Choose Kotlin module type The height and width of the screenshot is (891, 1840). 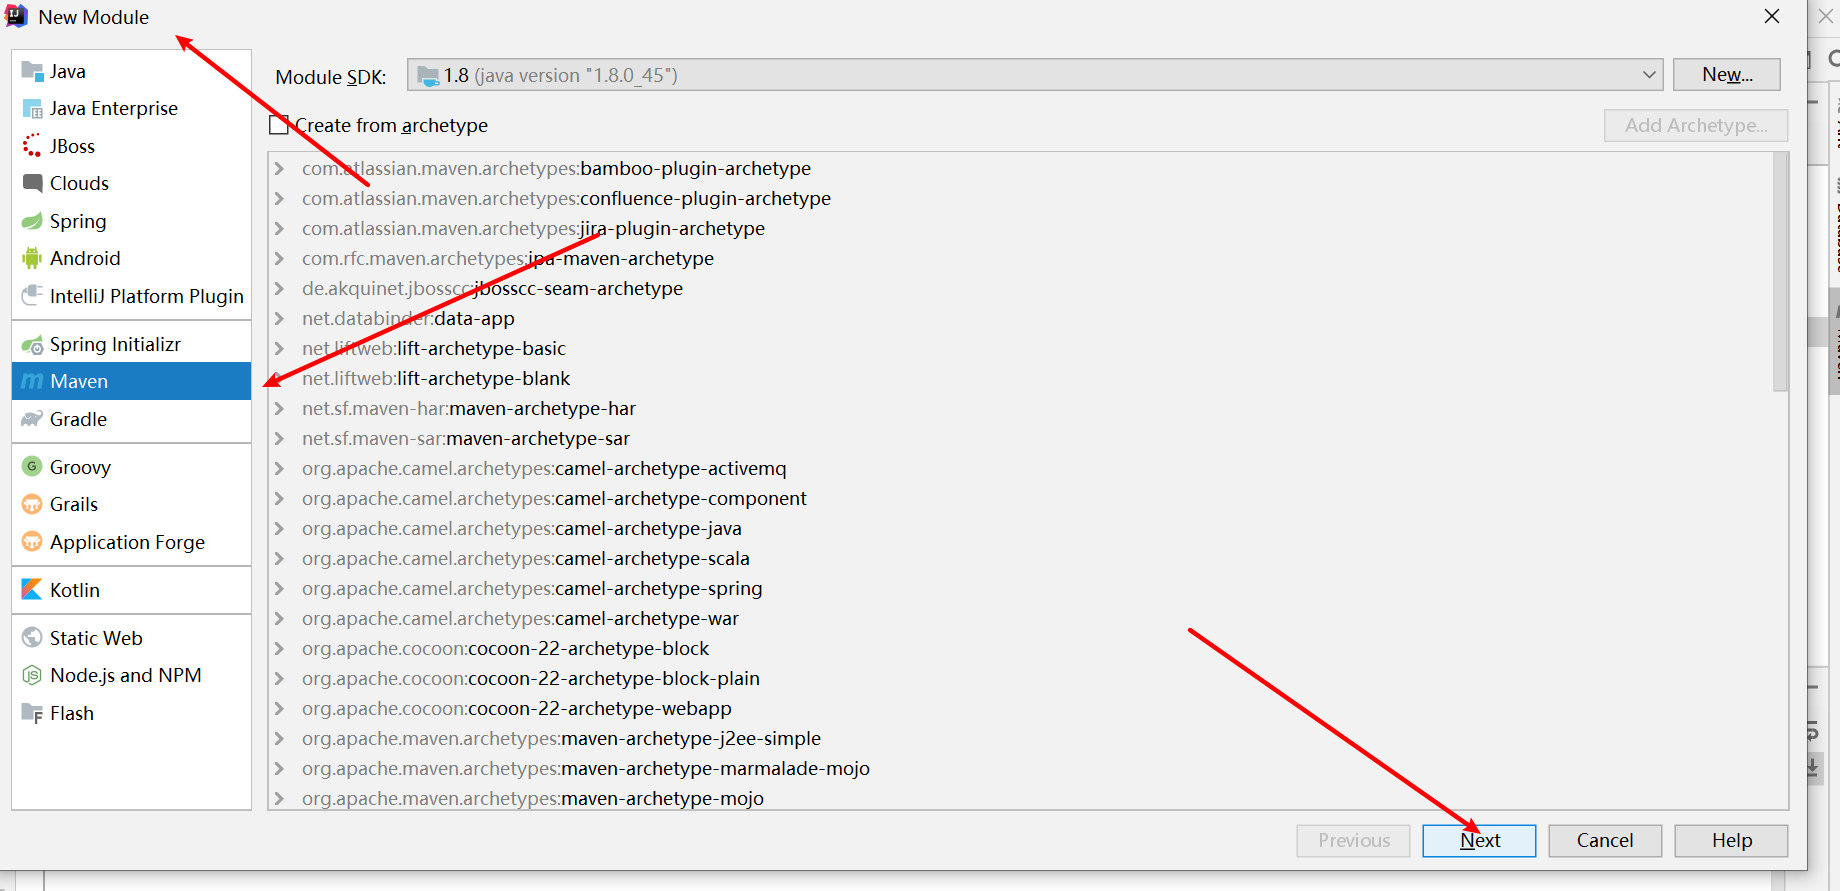131,590
